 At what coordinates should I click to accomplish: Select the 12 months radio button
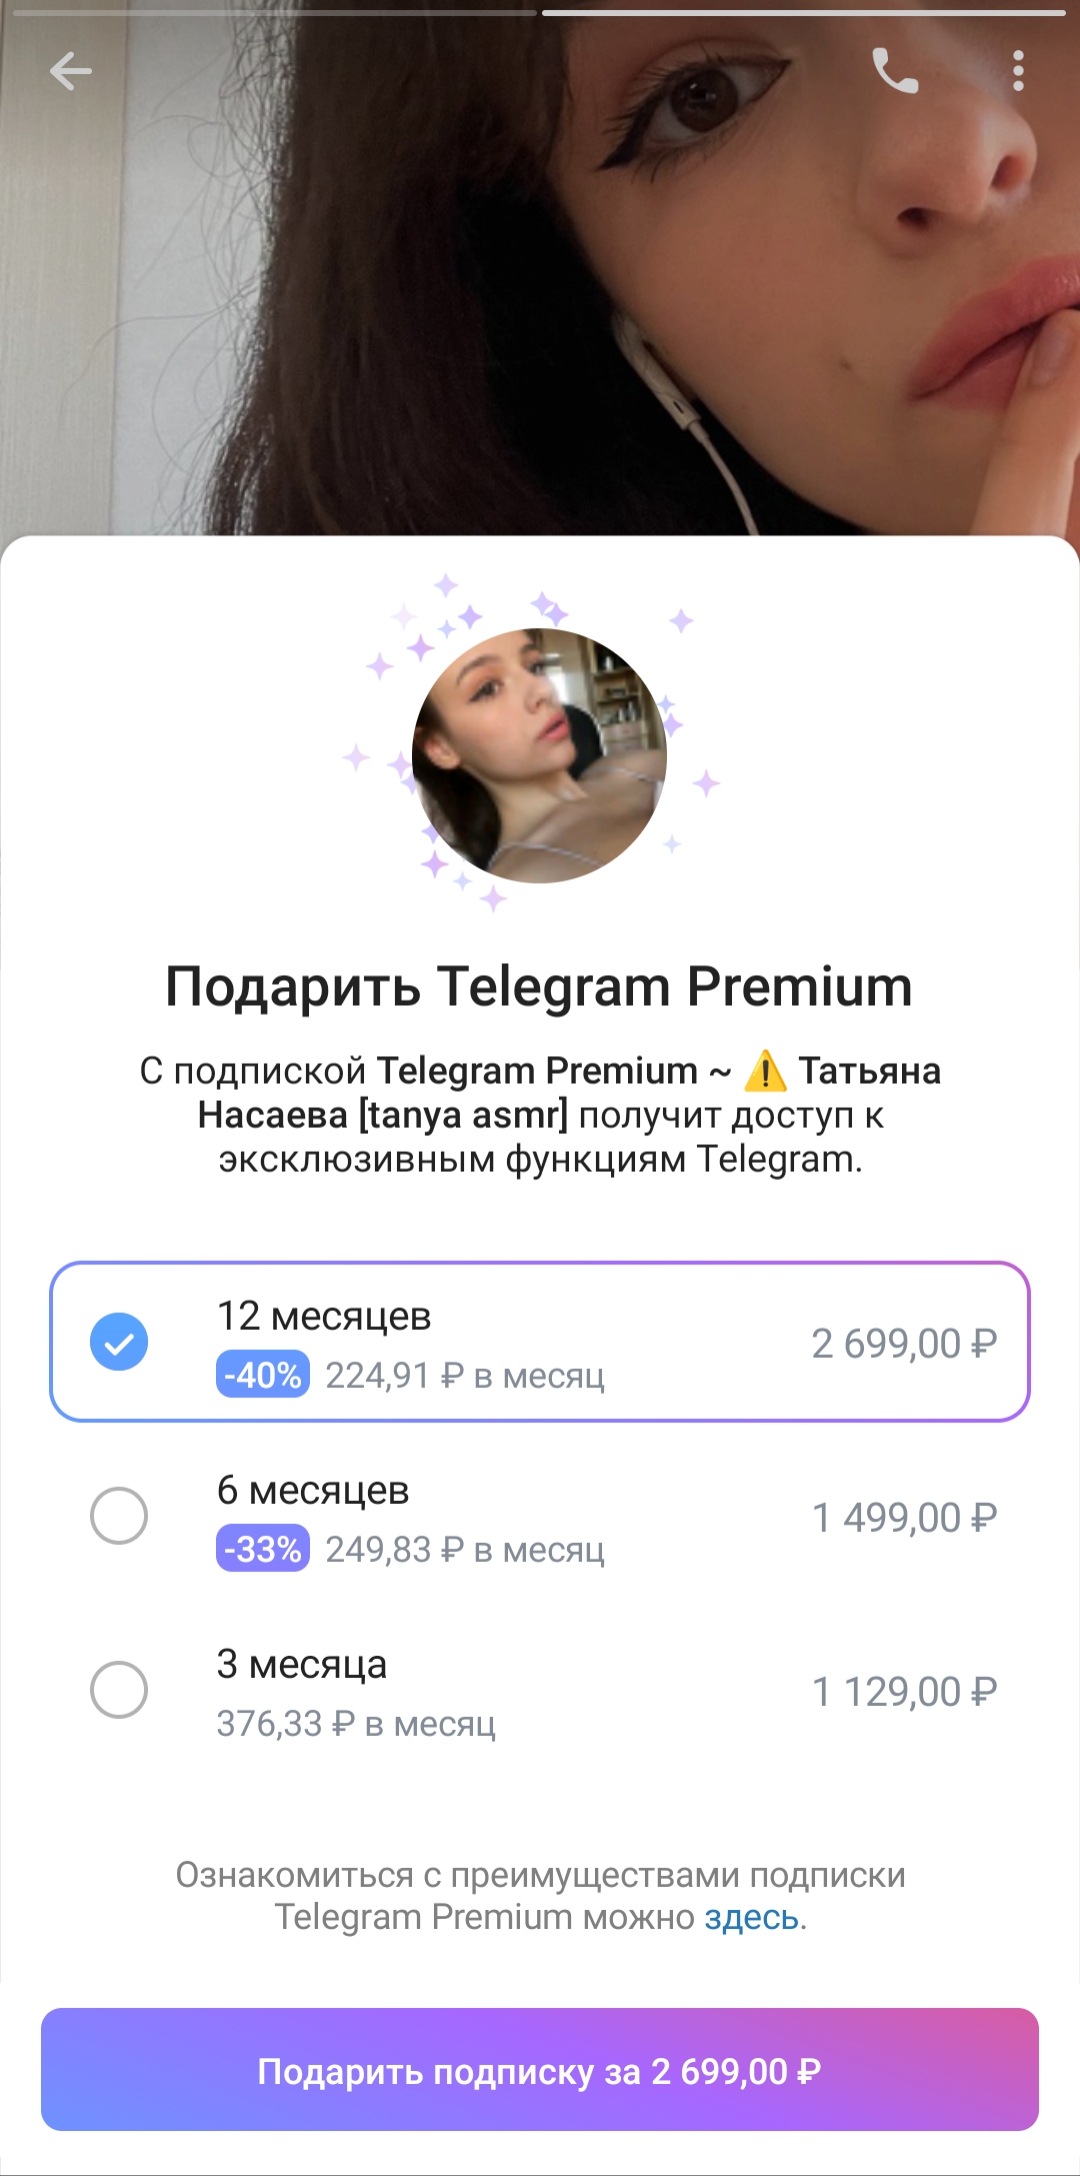click(x=119, y=1342)
